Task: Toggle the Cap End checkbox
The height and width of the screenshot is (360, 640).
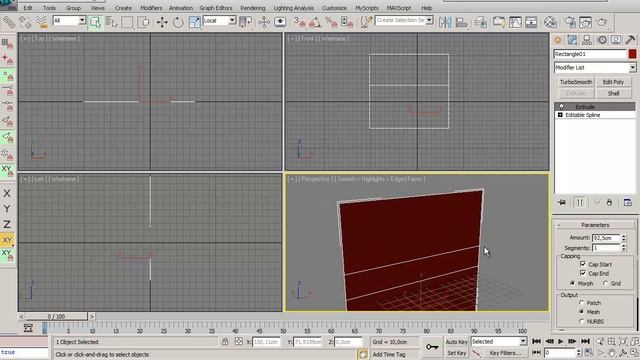Action: [x=583, y=273]
